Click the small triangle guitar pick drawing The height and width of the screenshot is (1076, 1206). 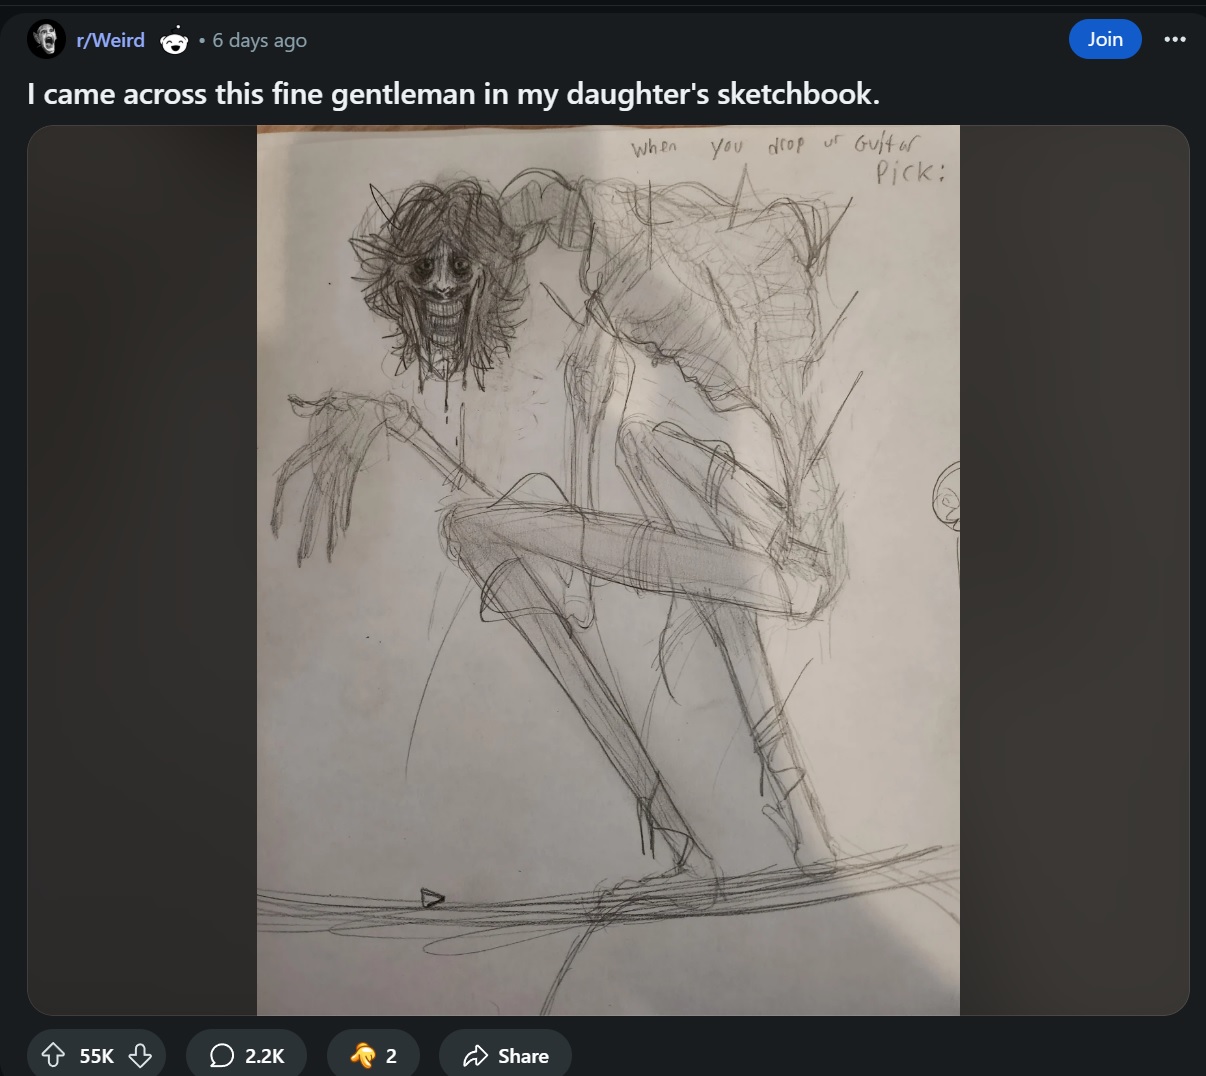coord(432,898)
